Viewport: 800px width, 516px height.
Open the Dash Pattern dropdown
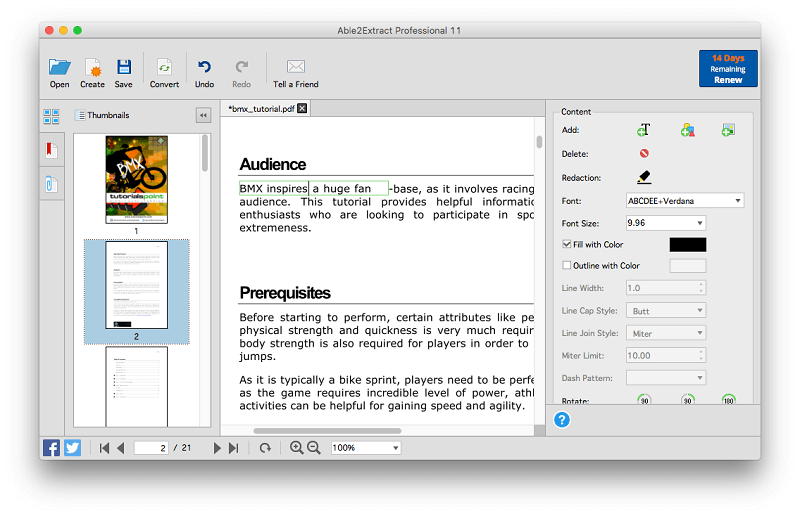coord(666,378)
